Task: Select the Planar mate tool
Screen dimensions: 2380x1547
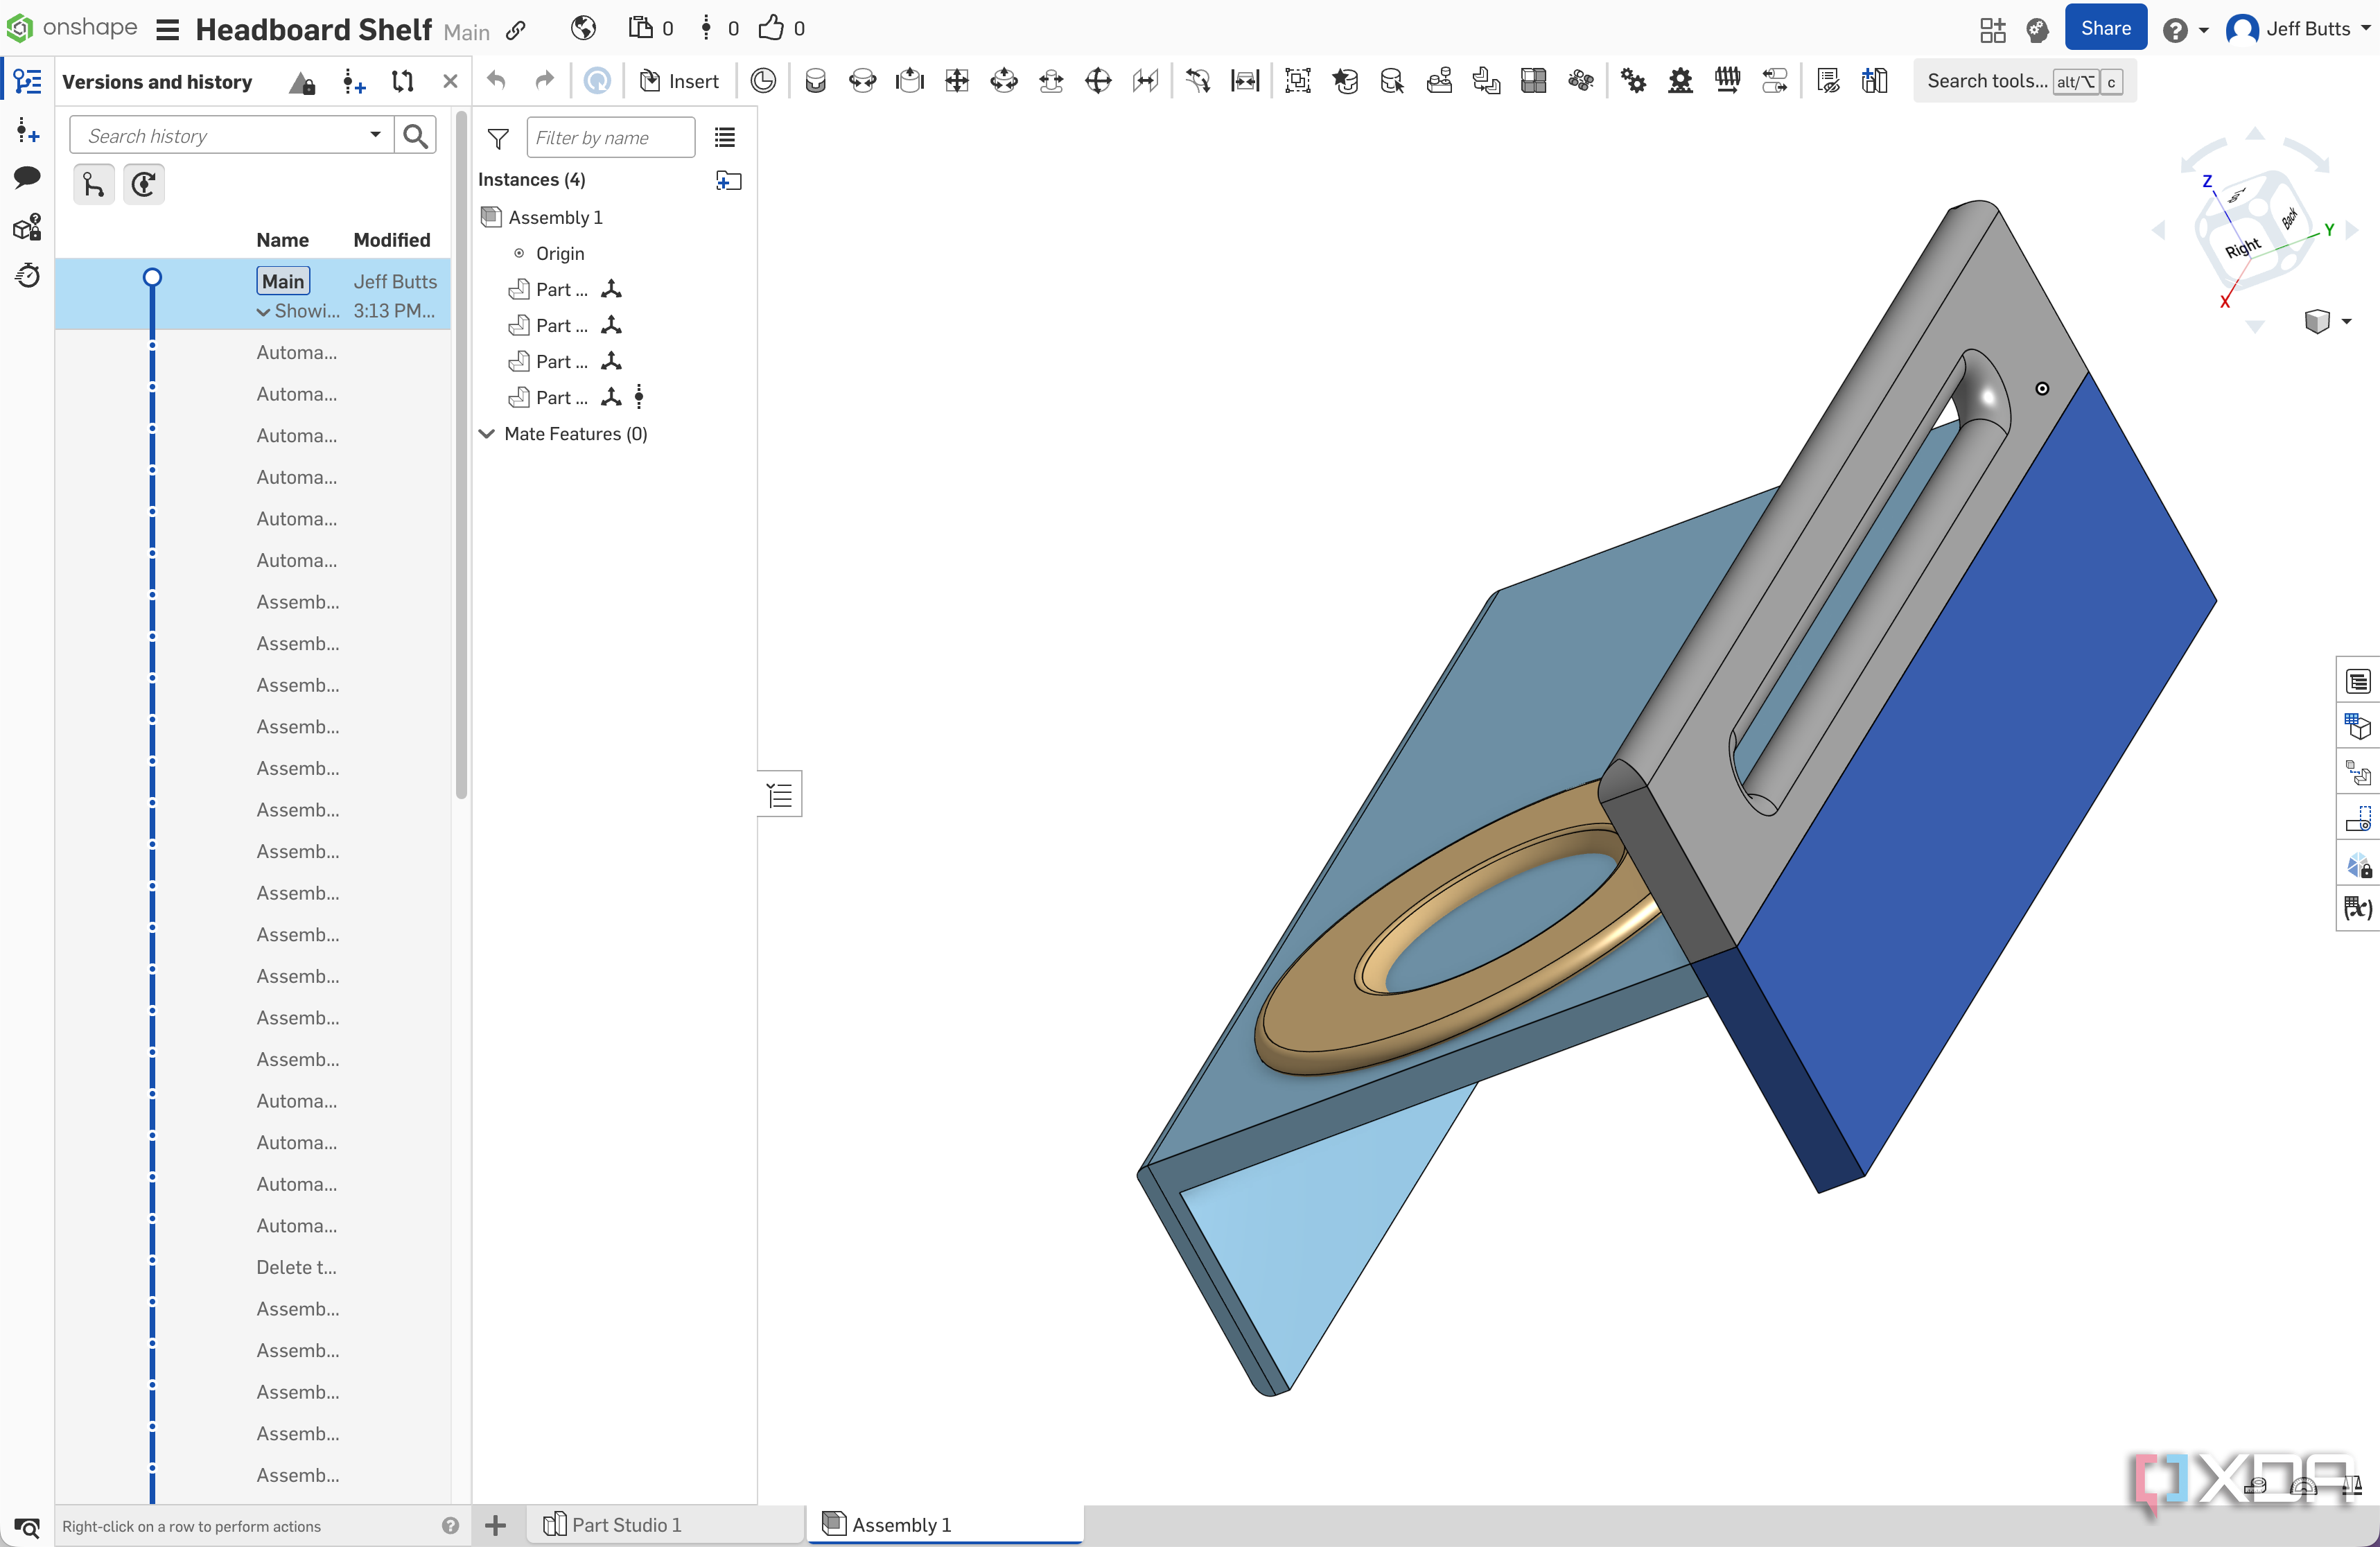Action: tap(957, 81)
